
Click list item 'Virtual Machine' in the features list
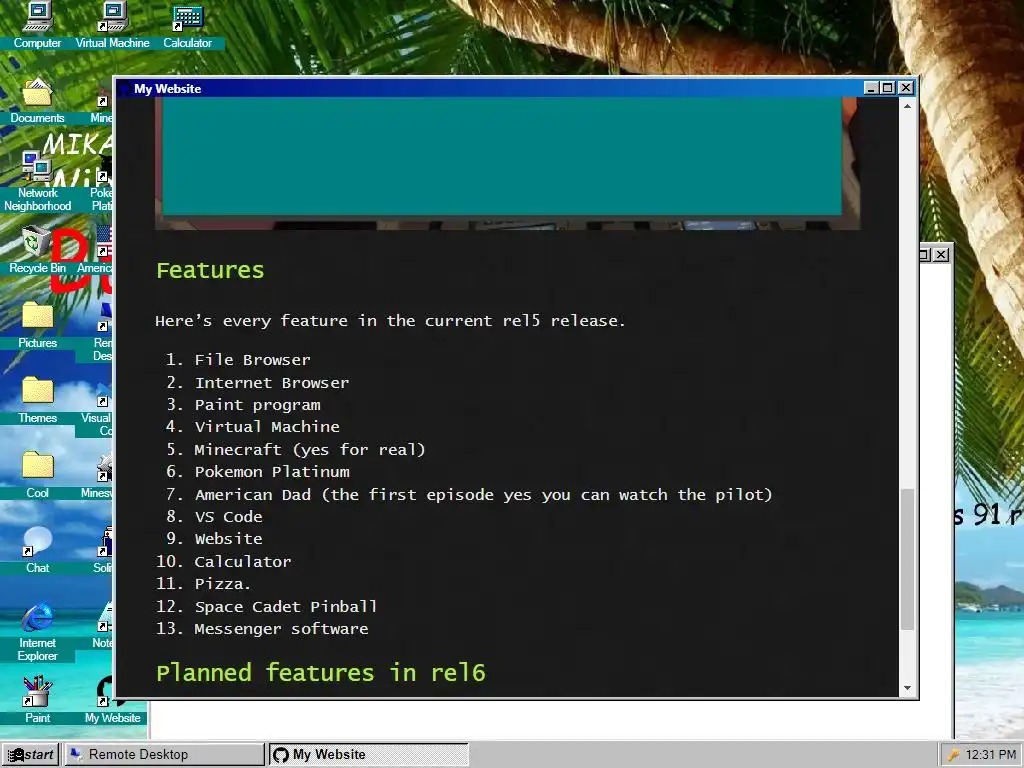pyautogui.click(x=267, y=427)
